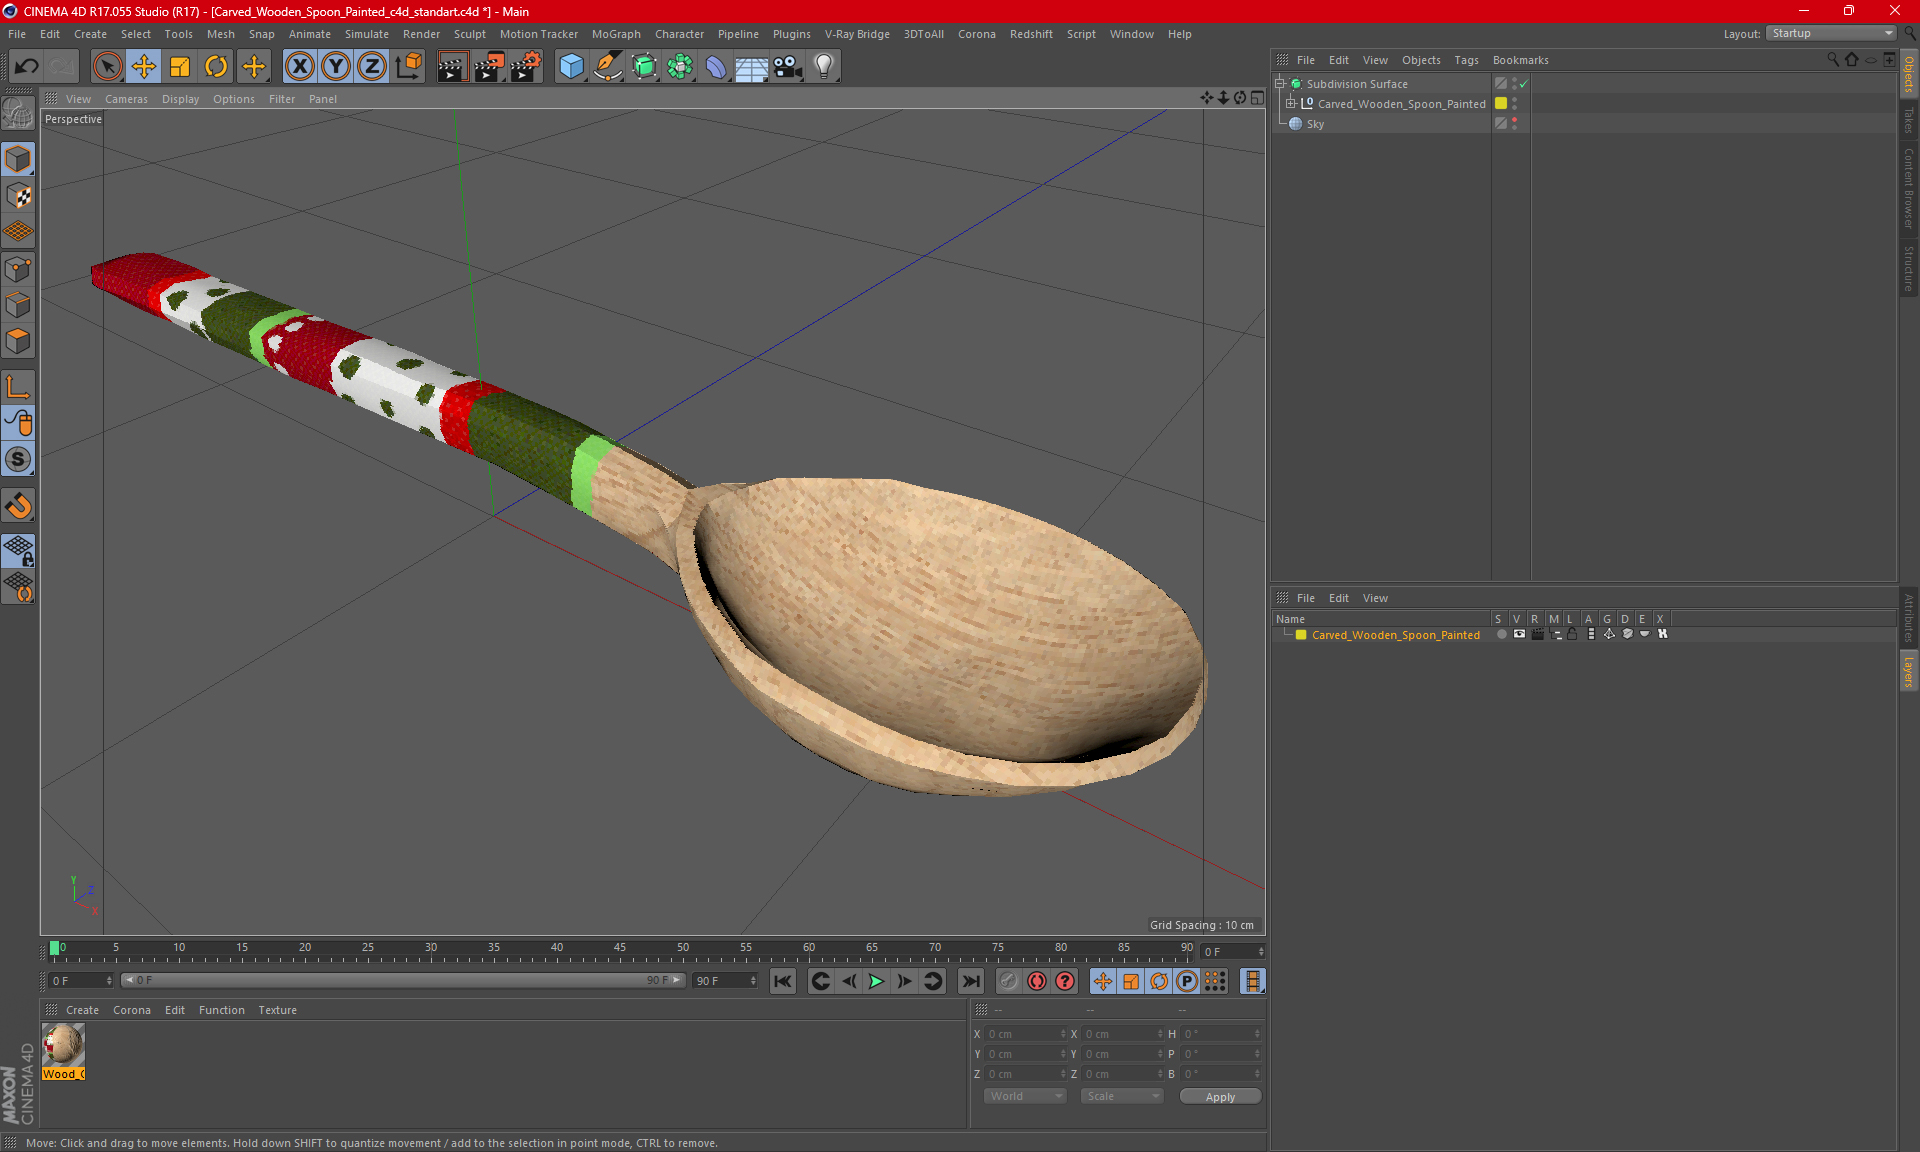Add Subdivision Surface generator icon

[x=644, y=67]
